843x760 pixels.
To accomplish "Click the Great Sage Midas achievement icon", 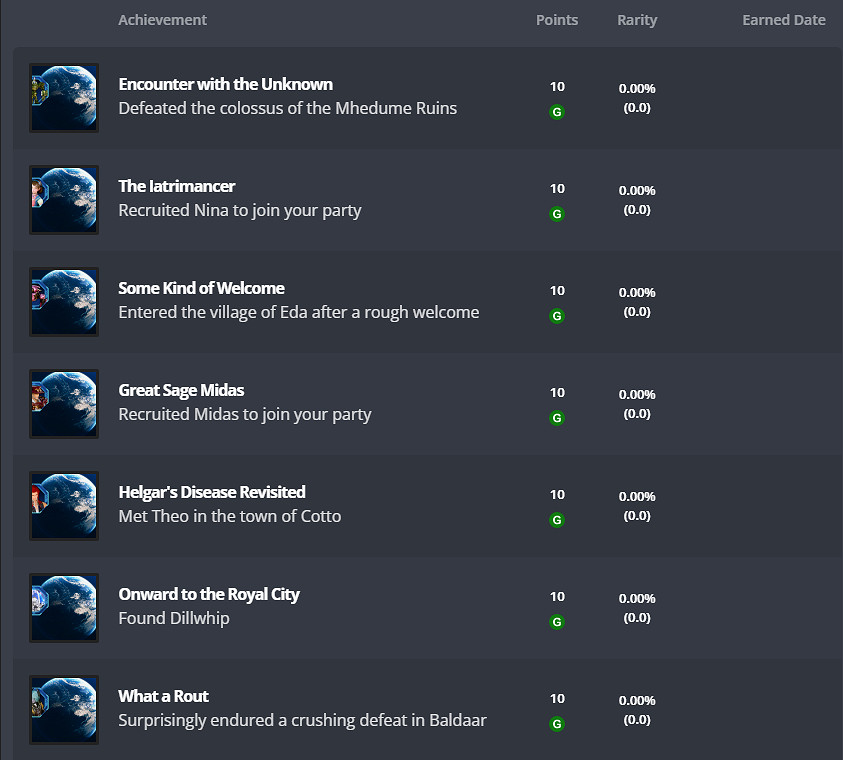I will [64, 404].
